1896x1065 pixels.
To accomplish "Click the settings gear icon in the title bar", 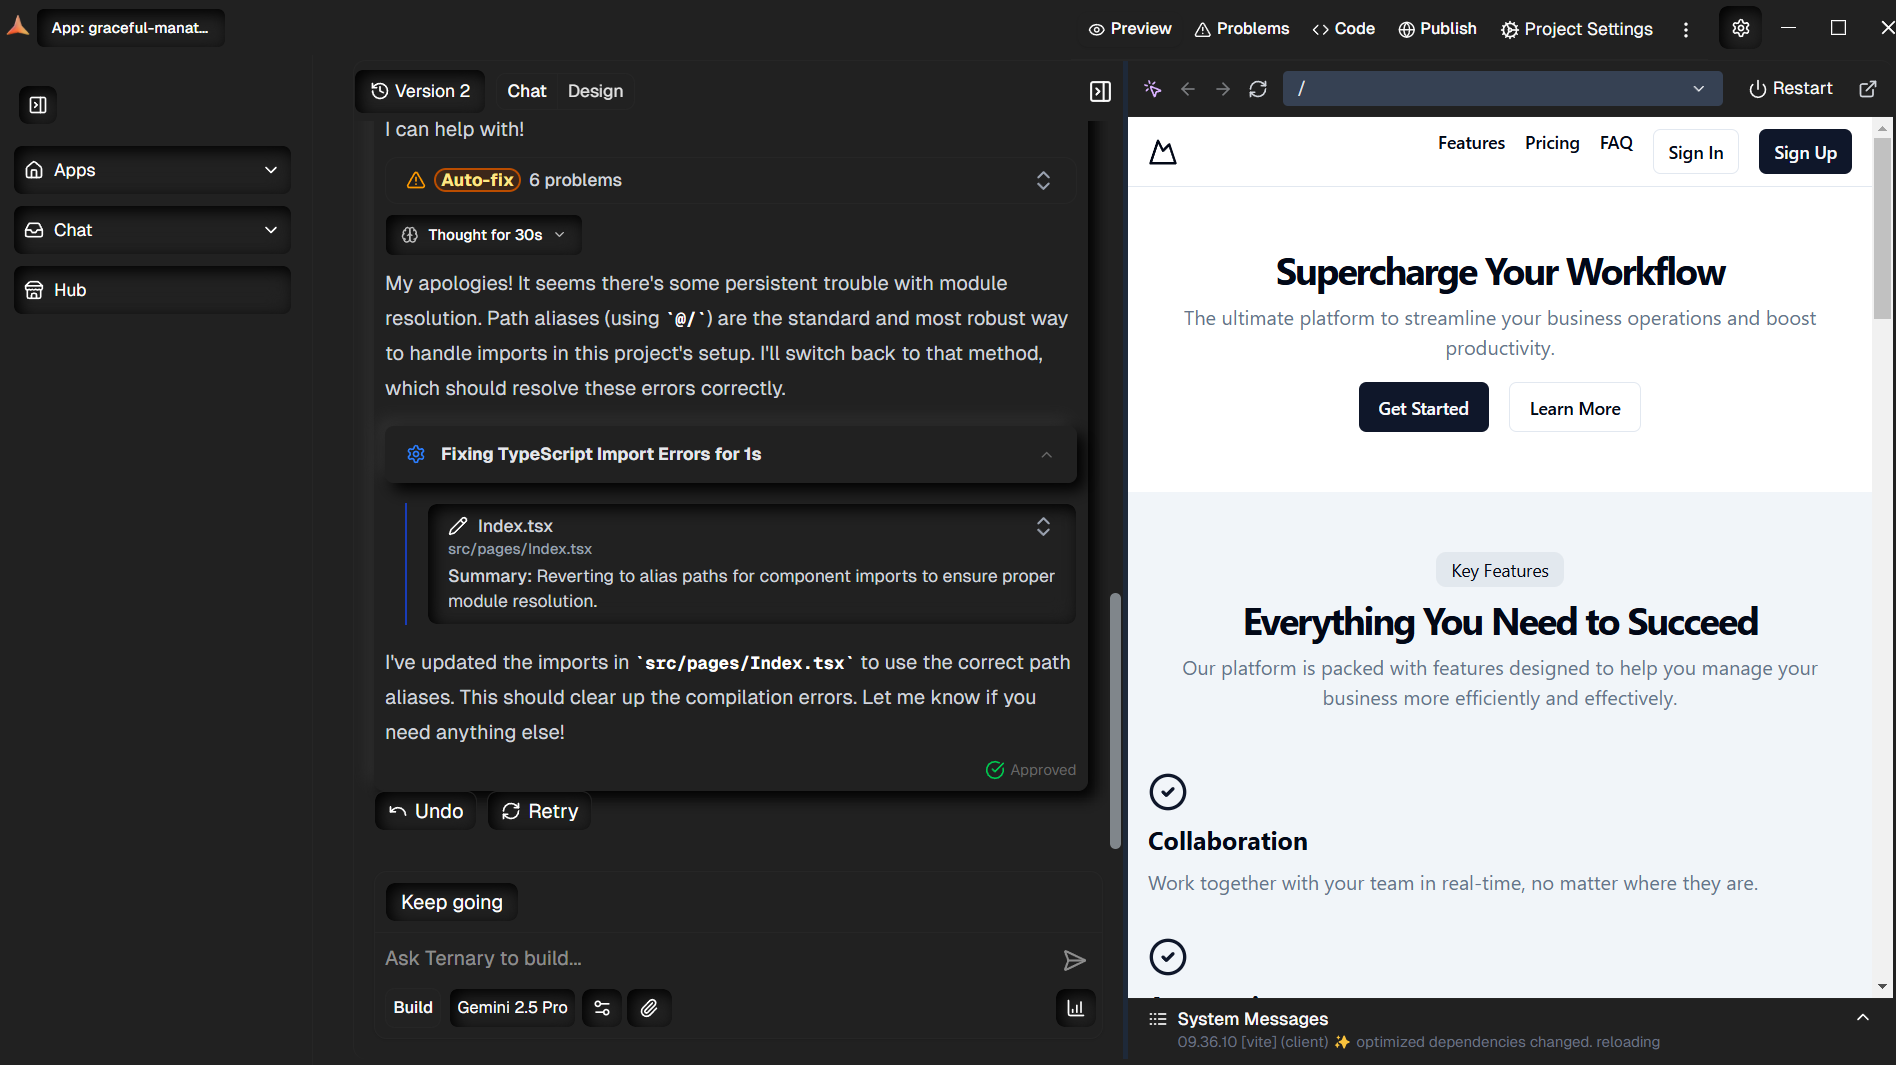I will 1740,28.
